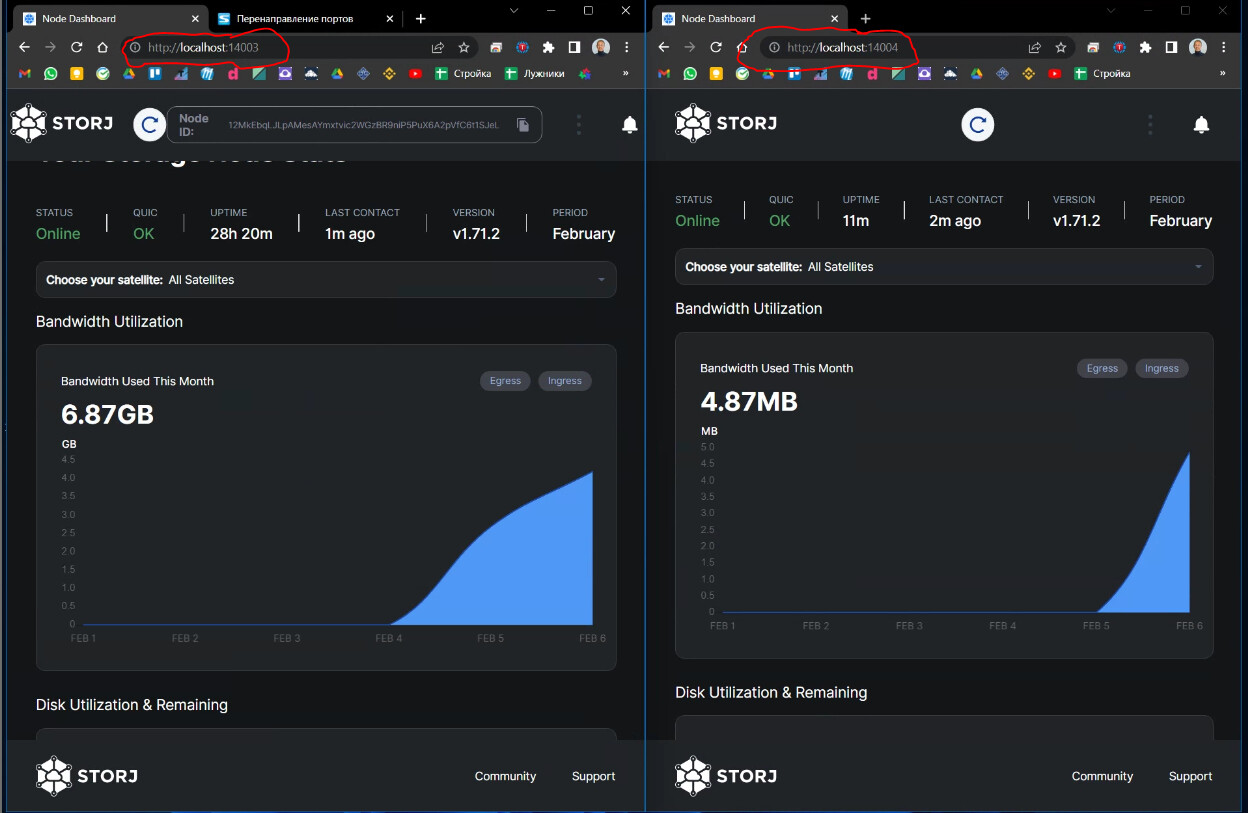Toggle Egress in the 6.87GB bandwidth chart

[x=505, y=381]
